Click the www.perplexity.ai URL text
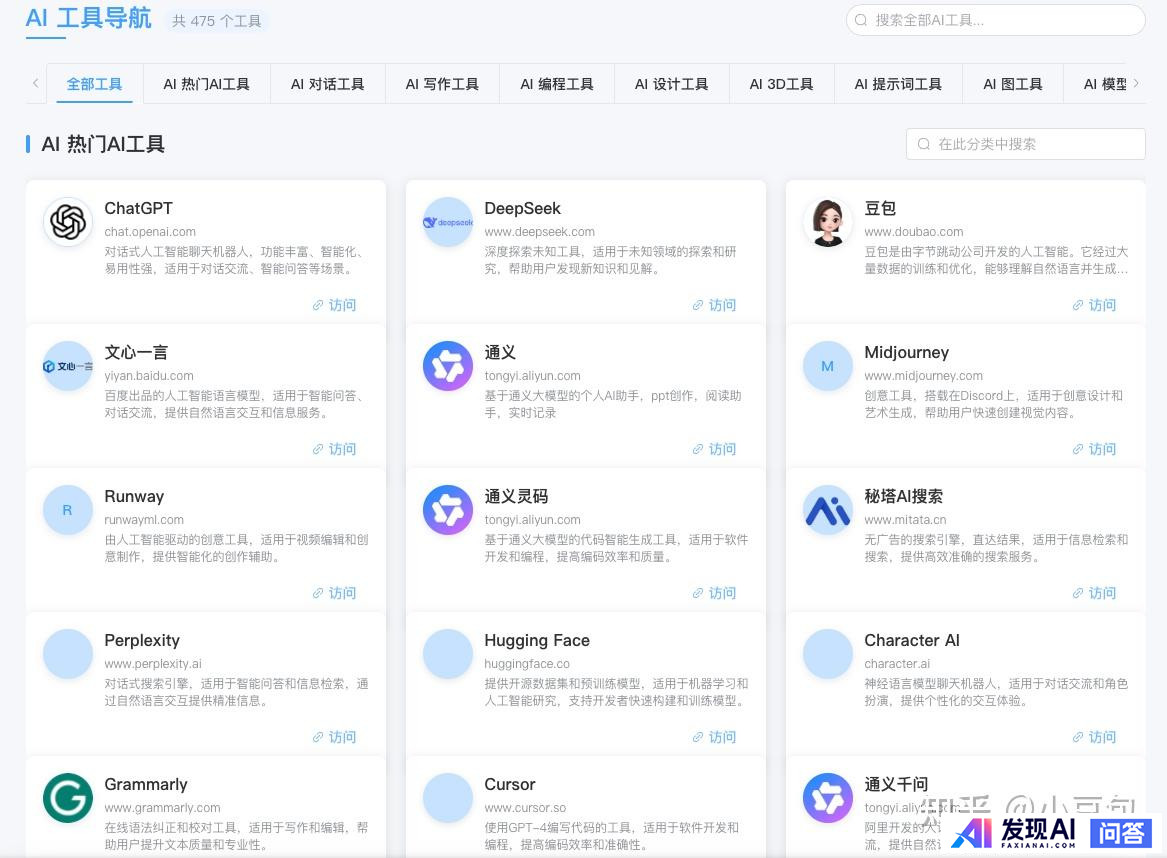The image size is (1167, 858). click(153, 664)
